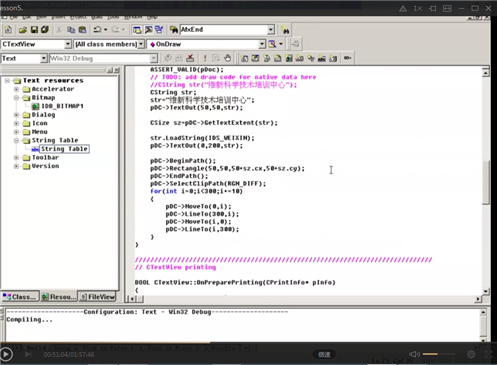
Task: Expand the Toolbar folder node
Action: click(16, 157)
